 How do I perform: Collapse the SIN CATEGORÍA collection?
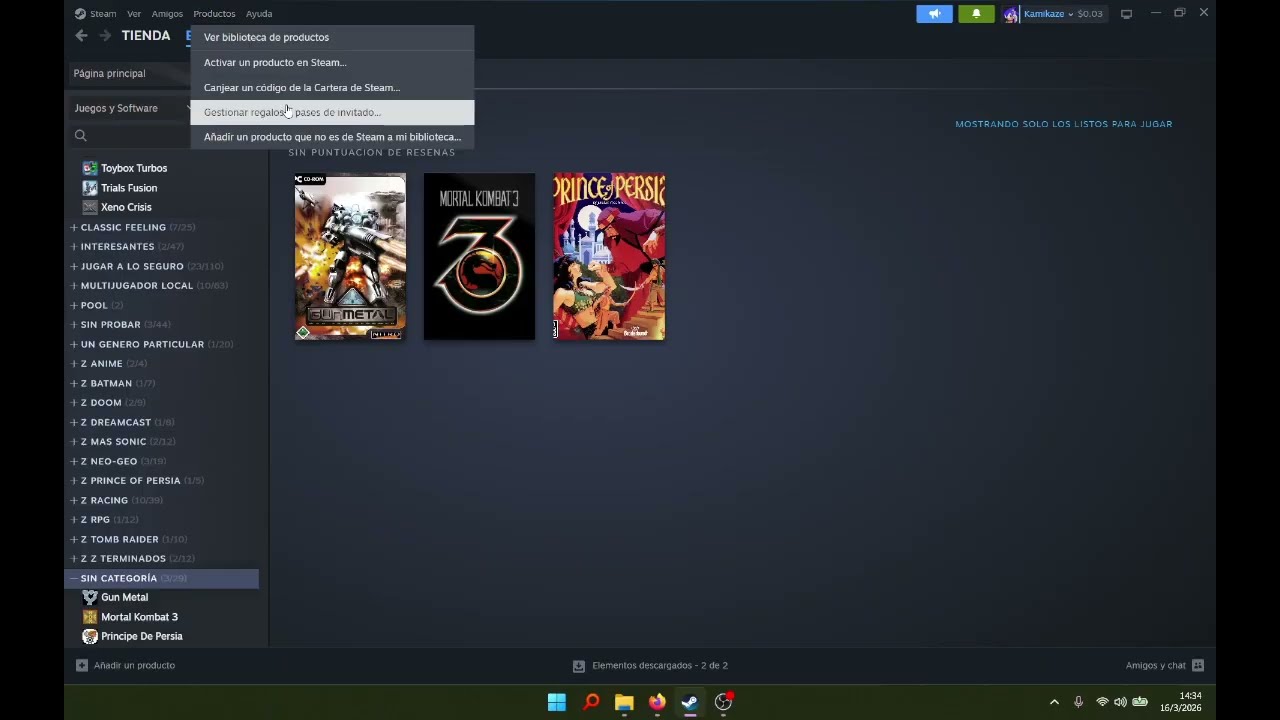click(x=73, y=578)
